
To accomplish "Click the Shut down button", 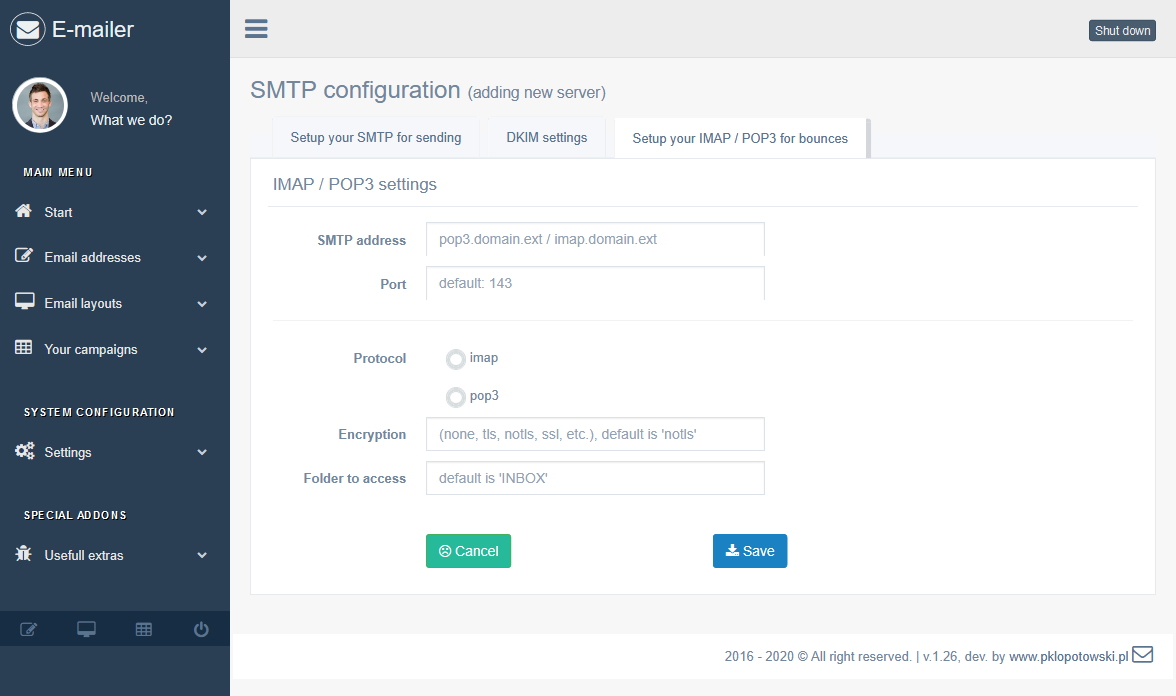I will pyautogui.click(x=1122, y=31).
